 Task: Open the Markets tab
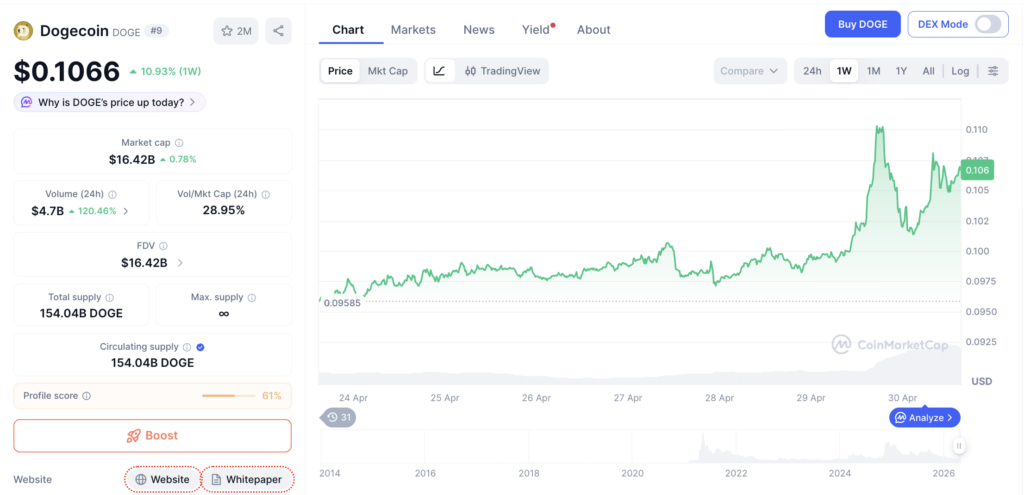point(413,30)
